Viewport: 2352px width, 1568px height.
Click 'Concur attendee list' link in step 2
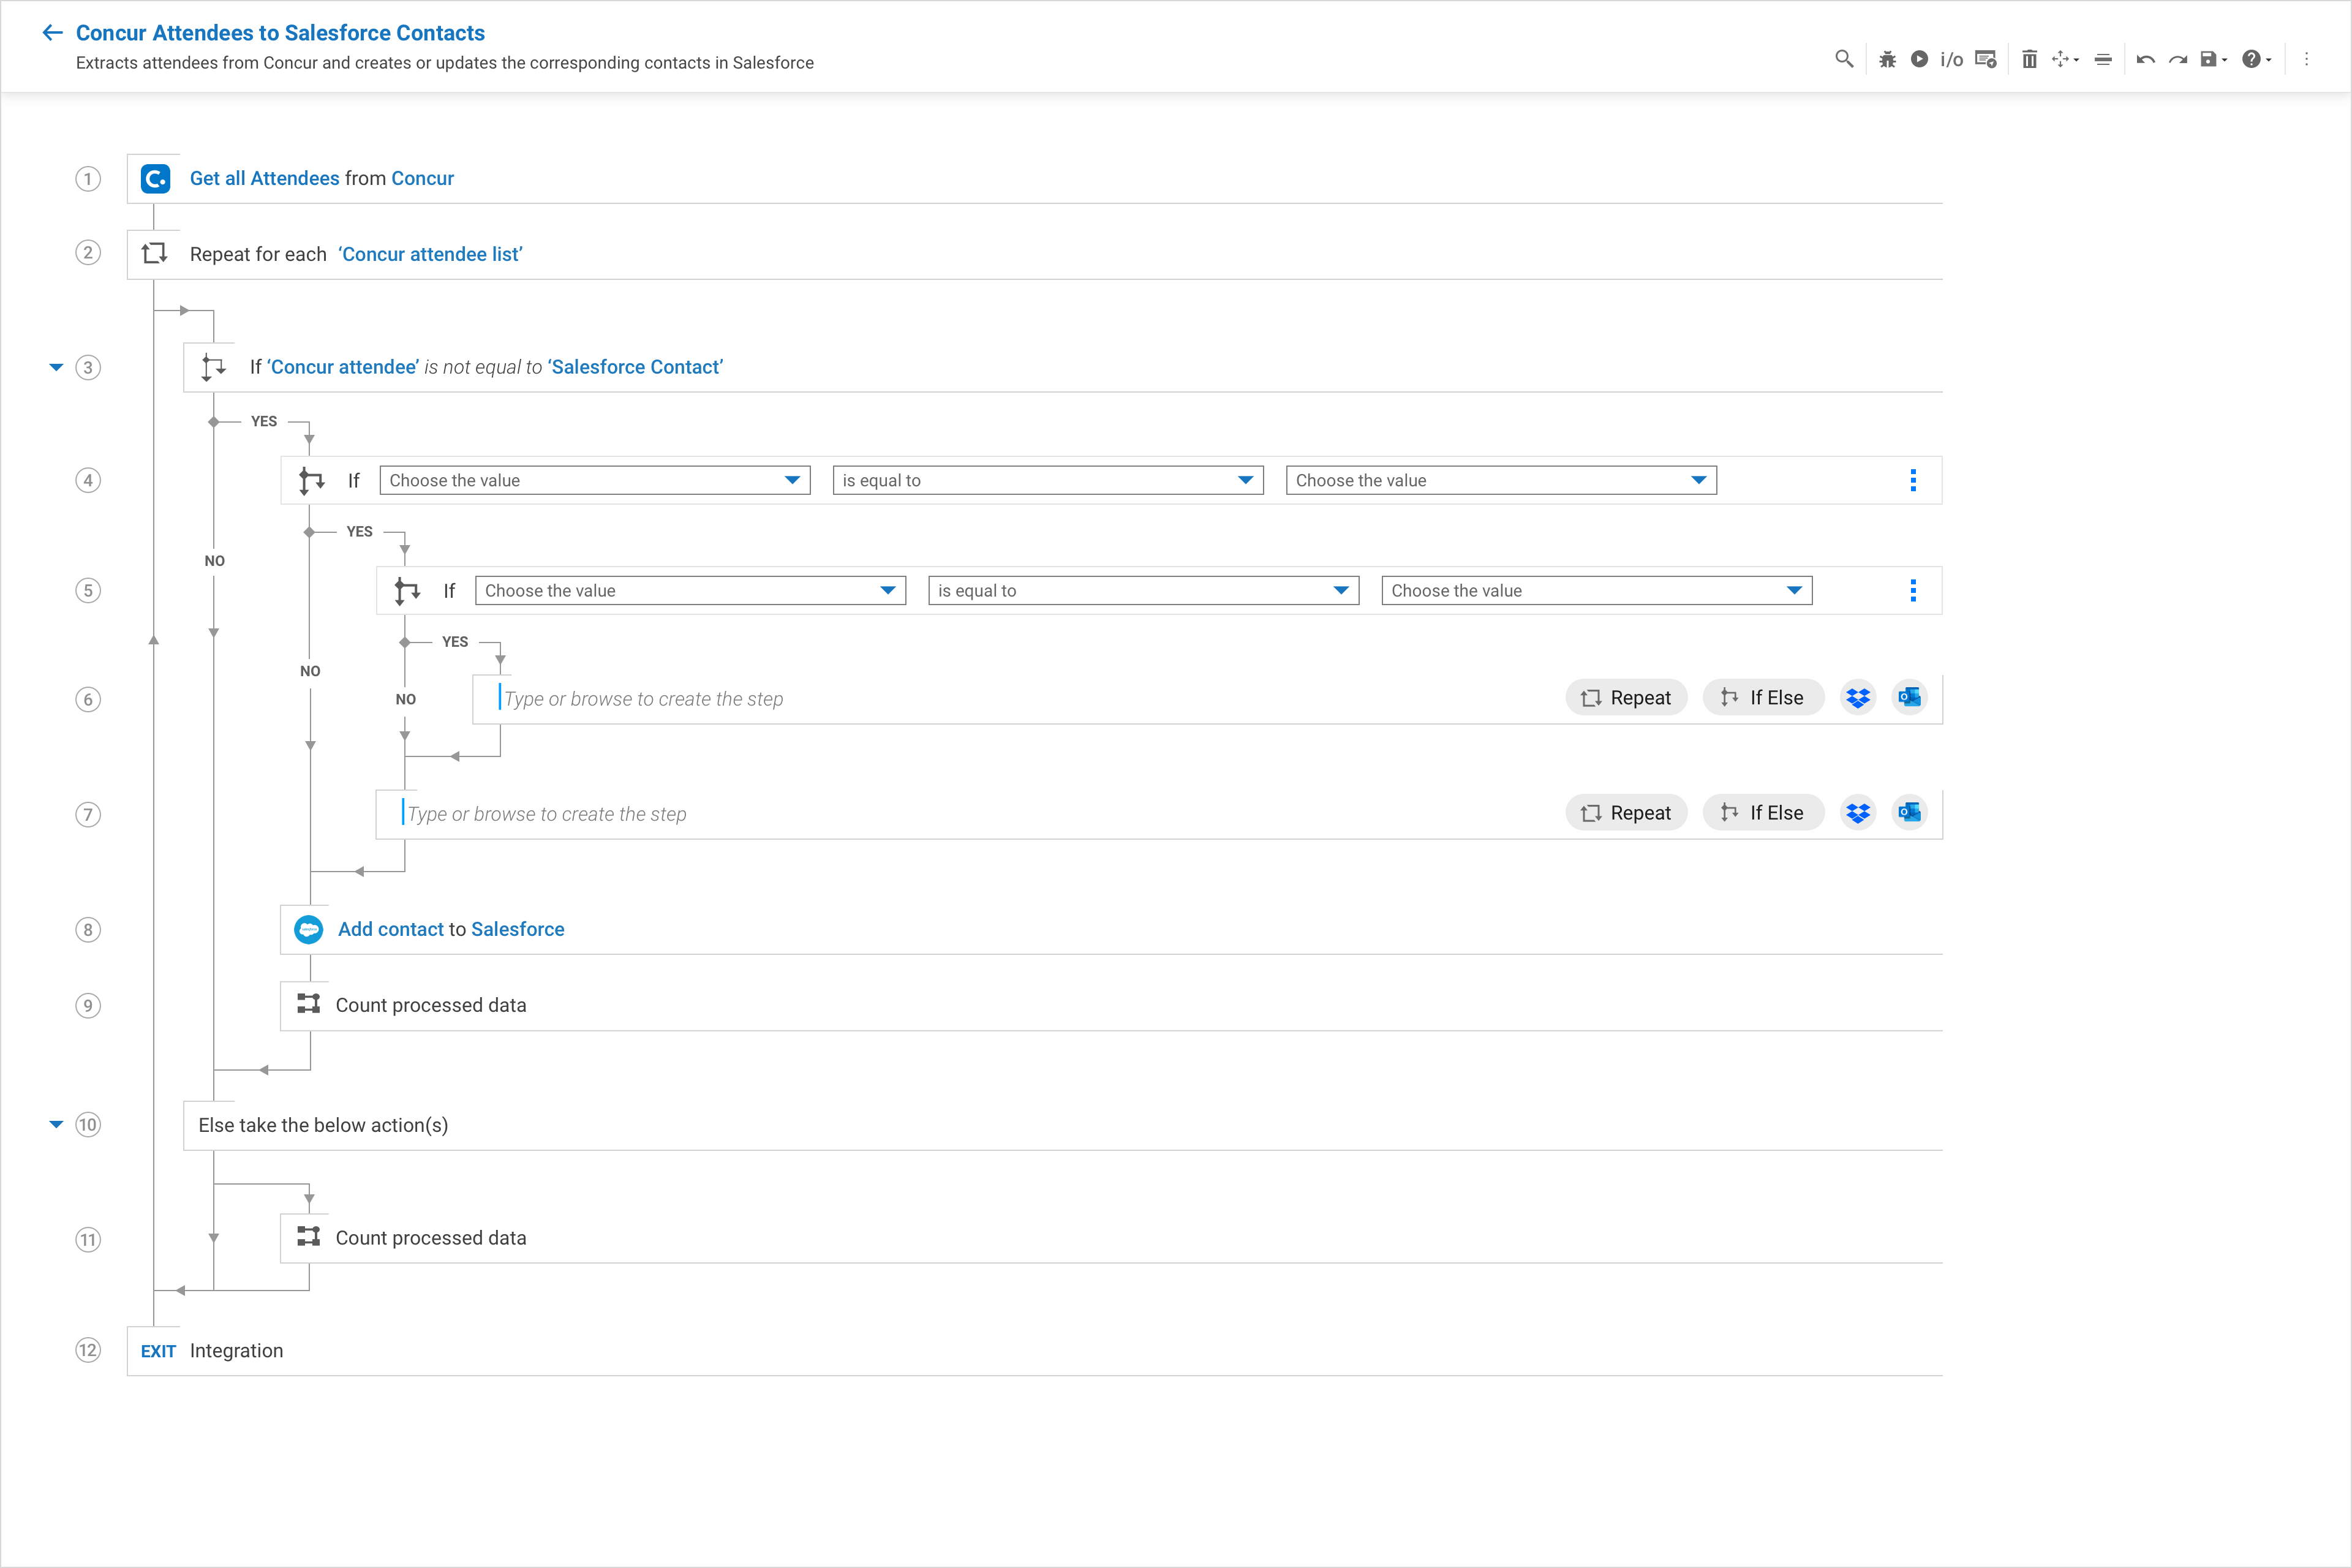[x=430, y=254]
